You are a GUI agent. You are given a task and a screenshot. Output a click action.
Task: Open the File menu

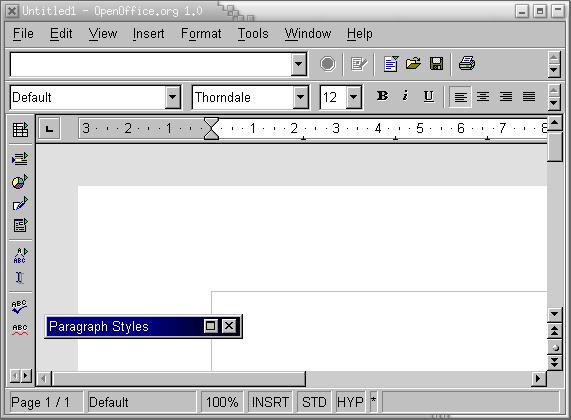click(x=23, y=34)
